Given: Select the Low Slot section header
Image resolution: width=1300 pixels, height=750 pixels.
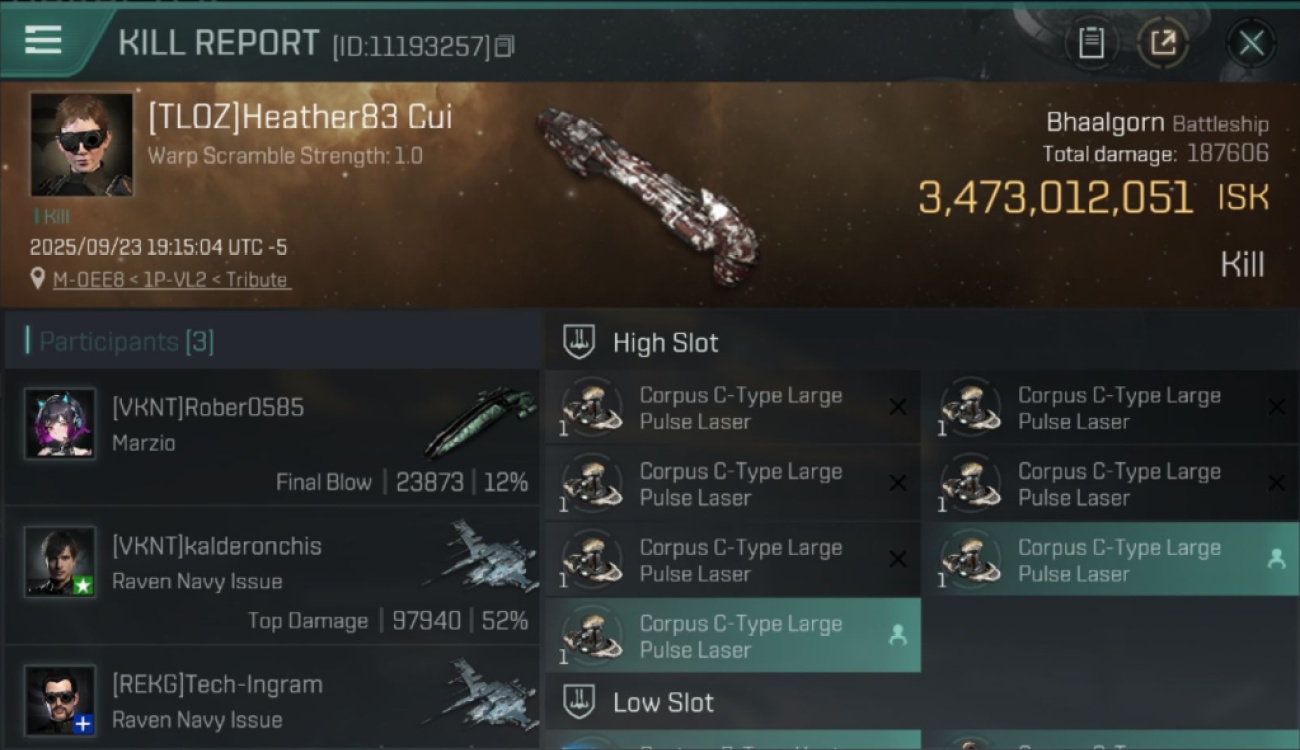Looking at the screenshot, I should coord(663,703).
